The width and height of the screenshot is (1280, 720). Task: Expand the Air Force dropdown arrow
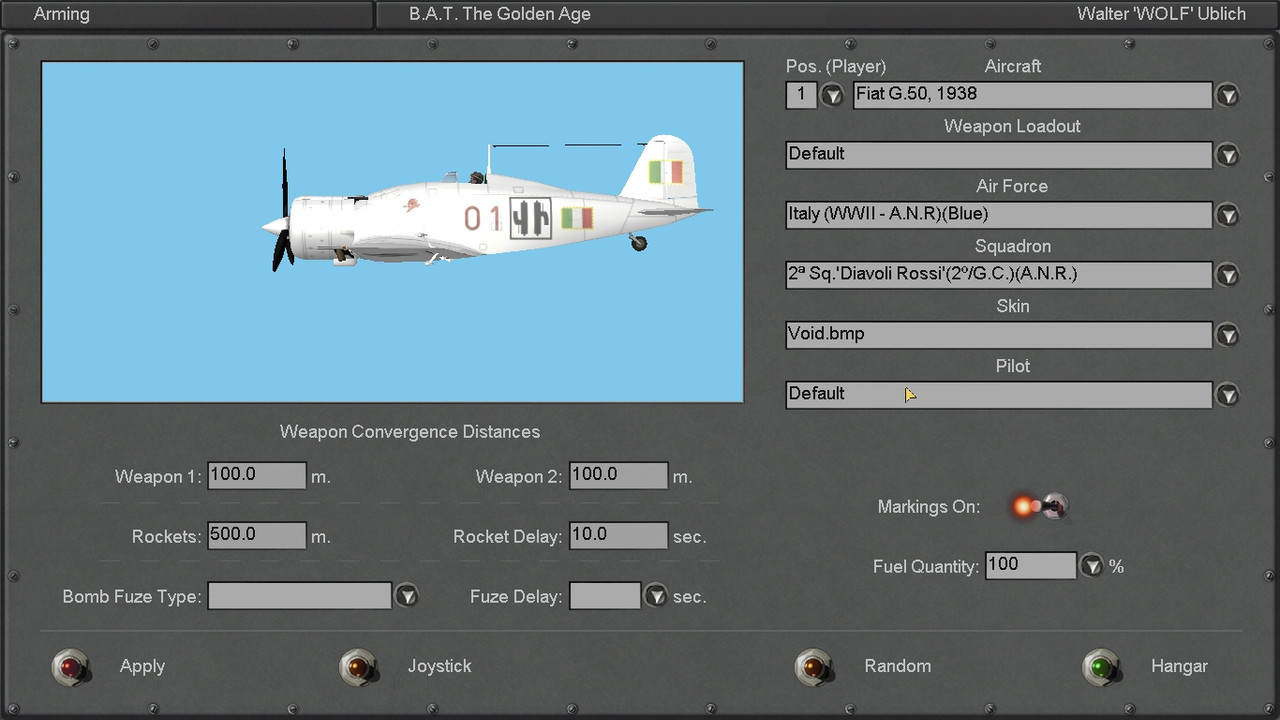pyautogui.click(x=1228, y=215)
